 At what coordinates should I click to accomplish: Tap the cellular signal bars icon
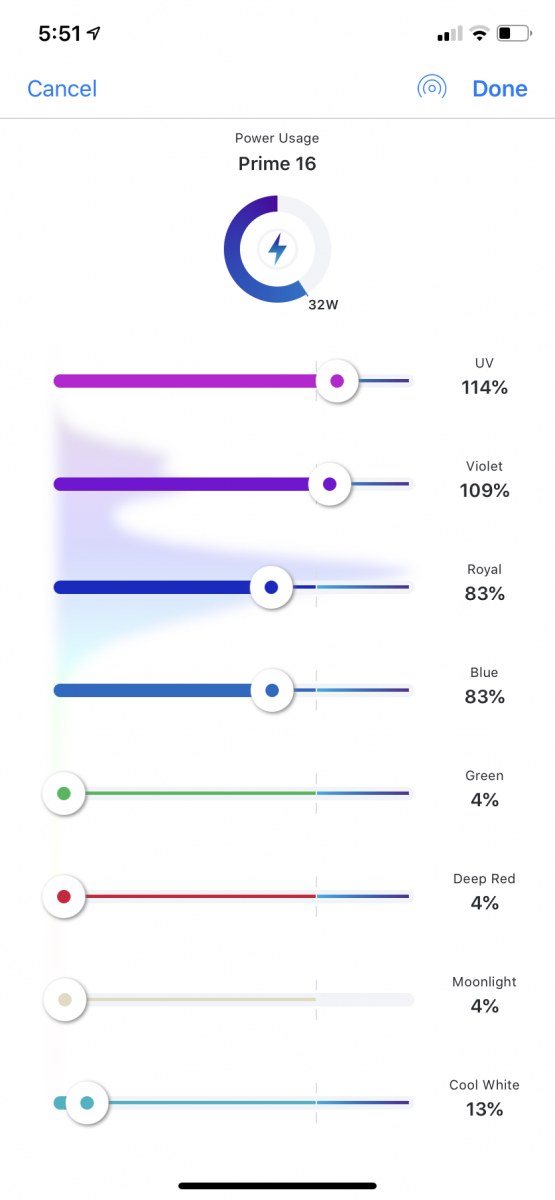point(451,34)
